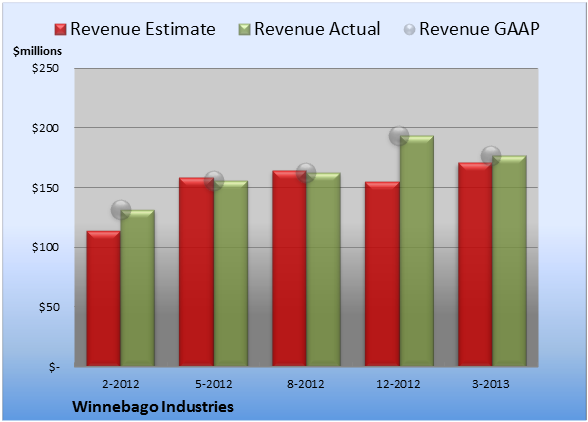Viewport: 588px width, 422px height.
Task: Click the GAAP marker for 3-2013
Action: click(x=491, y=155)
